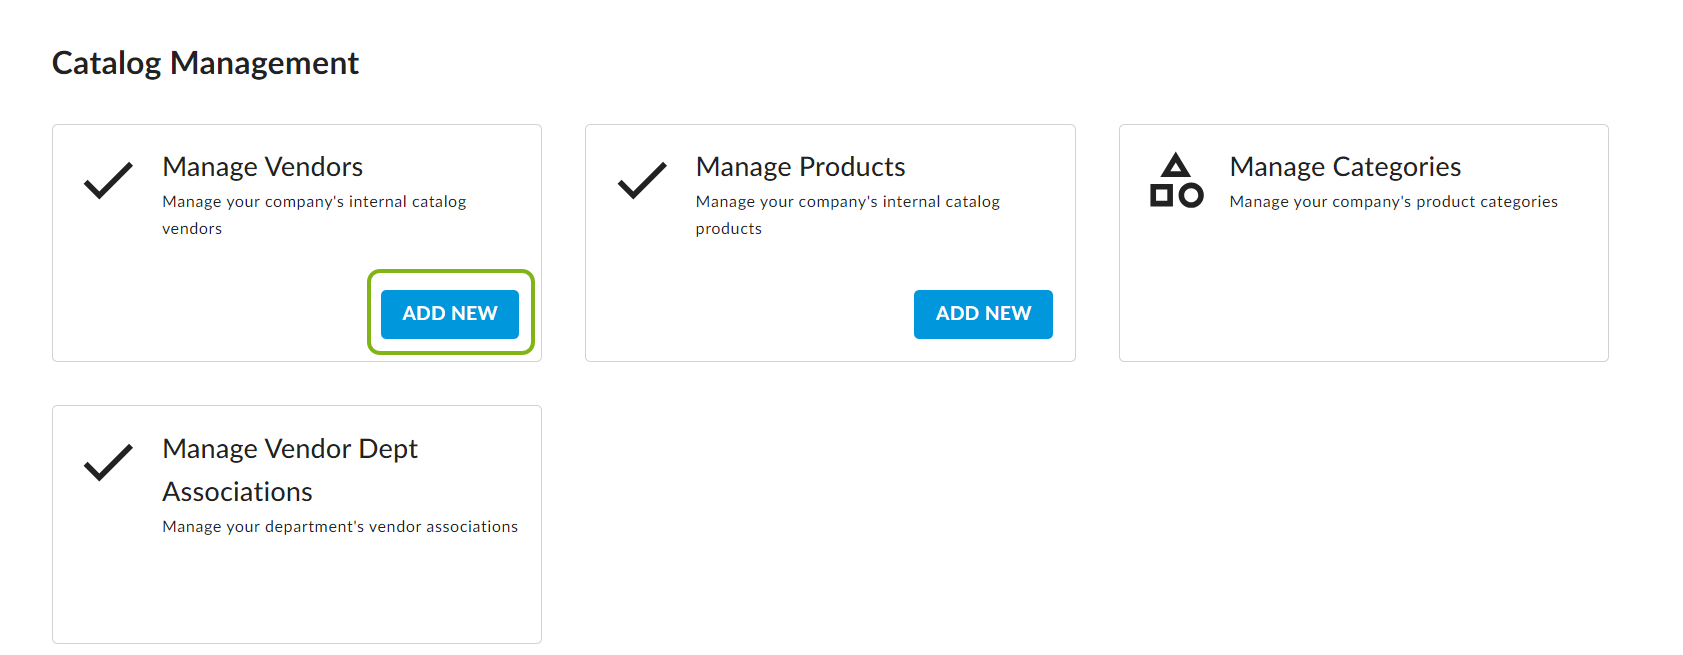Image resolution: width=1683 pixels, height=655 pixels.
Task: Click the checkmark icon beside Manage Products
Action: pos(642,180)
